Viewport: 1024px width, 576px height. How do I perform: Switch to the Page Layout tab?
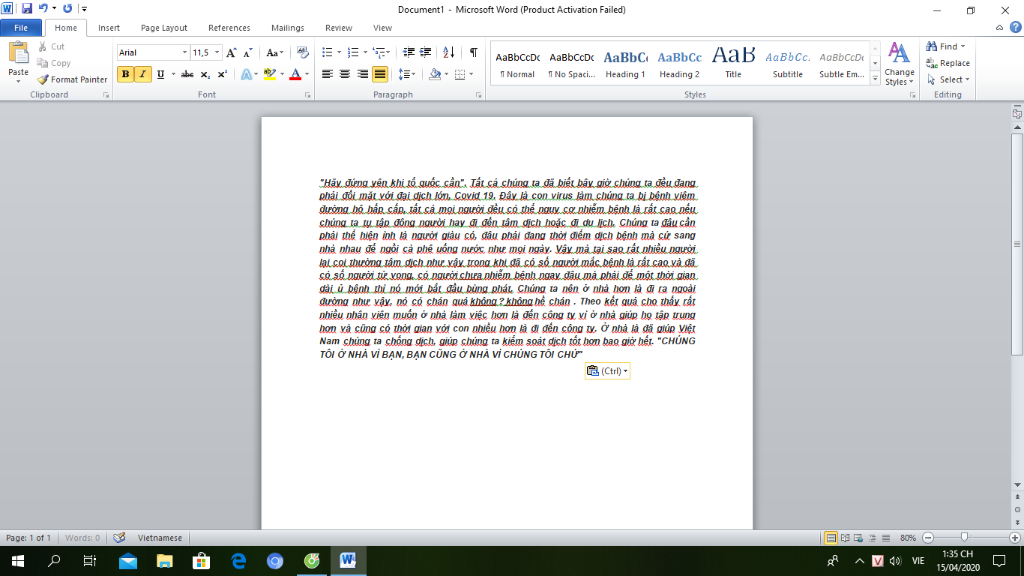click(164, 28)
